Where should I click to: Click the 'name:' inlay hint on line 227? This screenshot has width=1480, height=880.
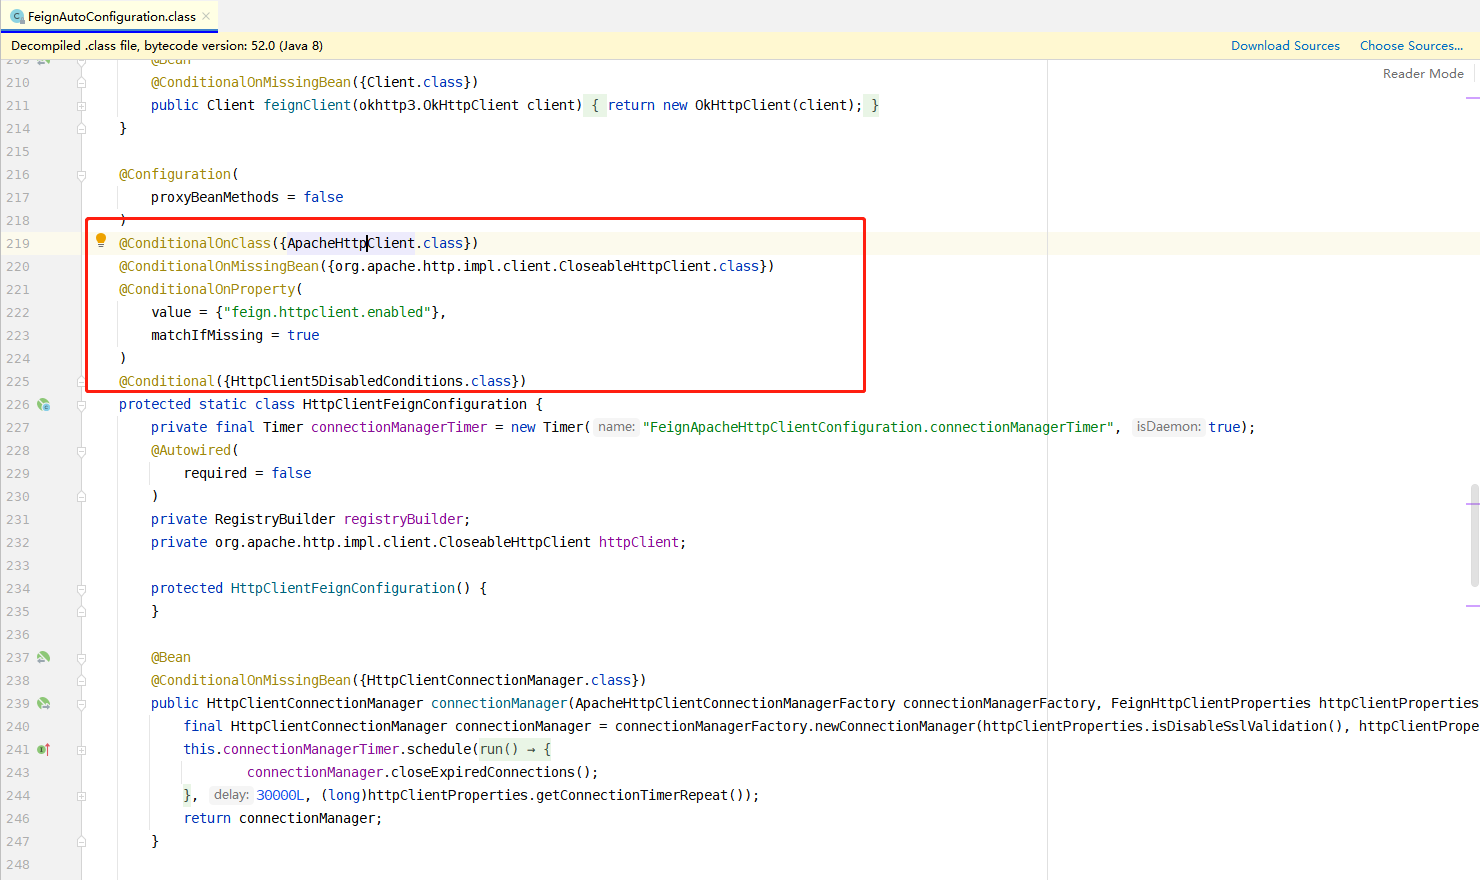tap(617, 427)
